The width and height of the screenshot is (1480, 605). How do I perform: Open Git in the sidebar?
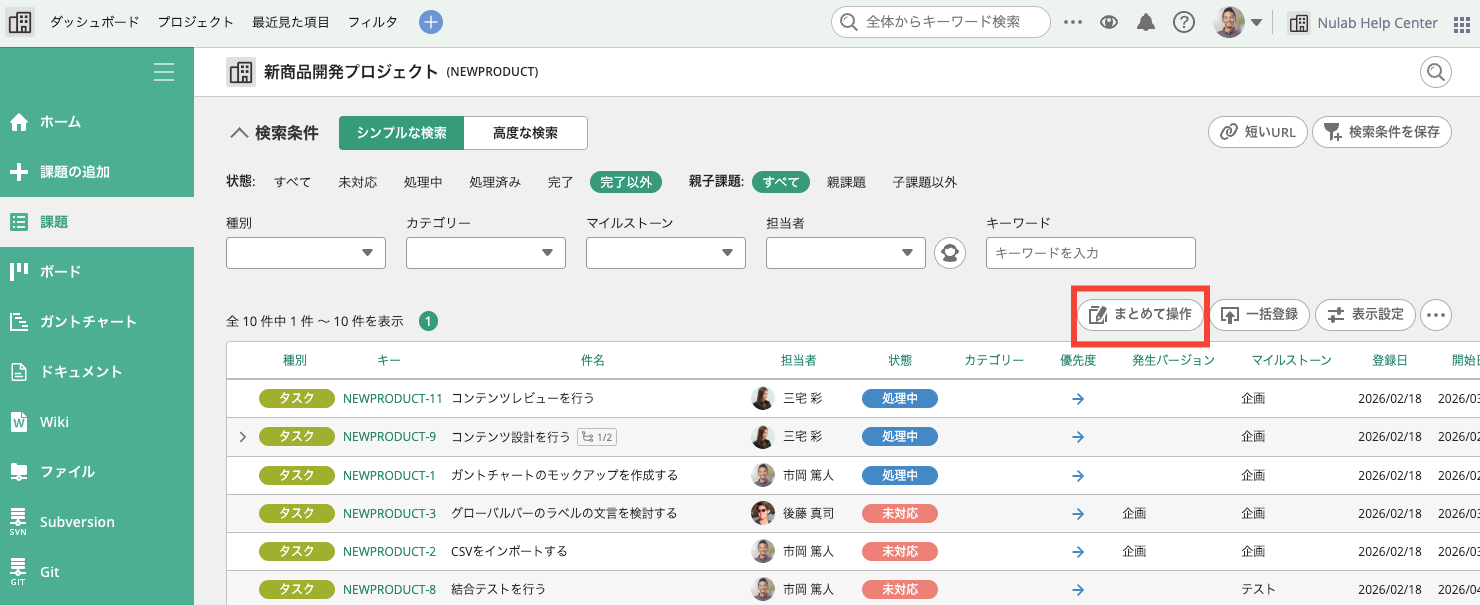[97, 572]
